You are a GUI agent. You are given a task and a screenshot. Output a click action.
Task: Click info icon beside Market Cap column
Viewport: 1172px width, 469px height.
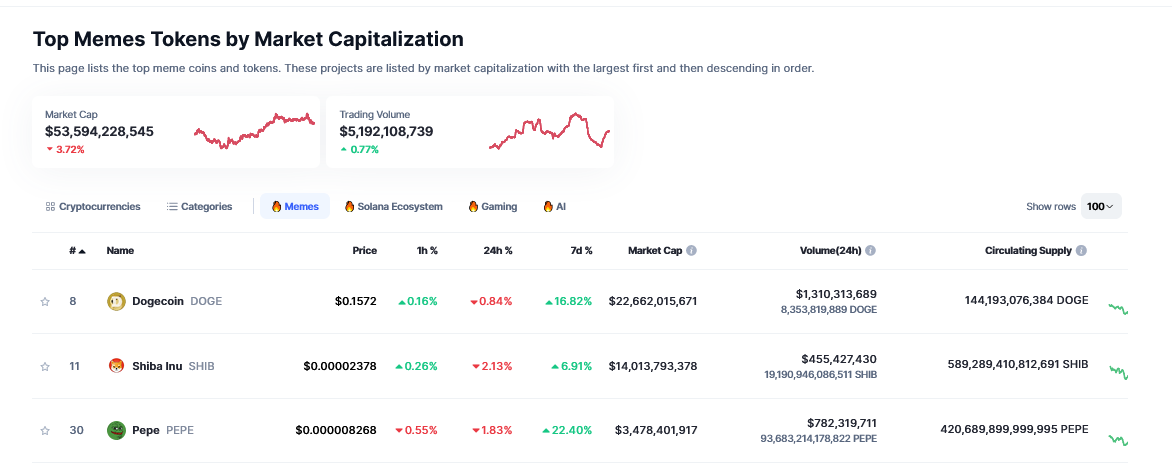pyautogui.click(x=691, y=251)
